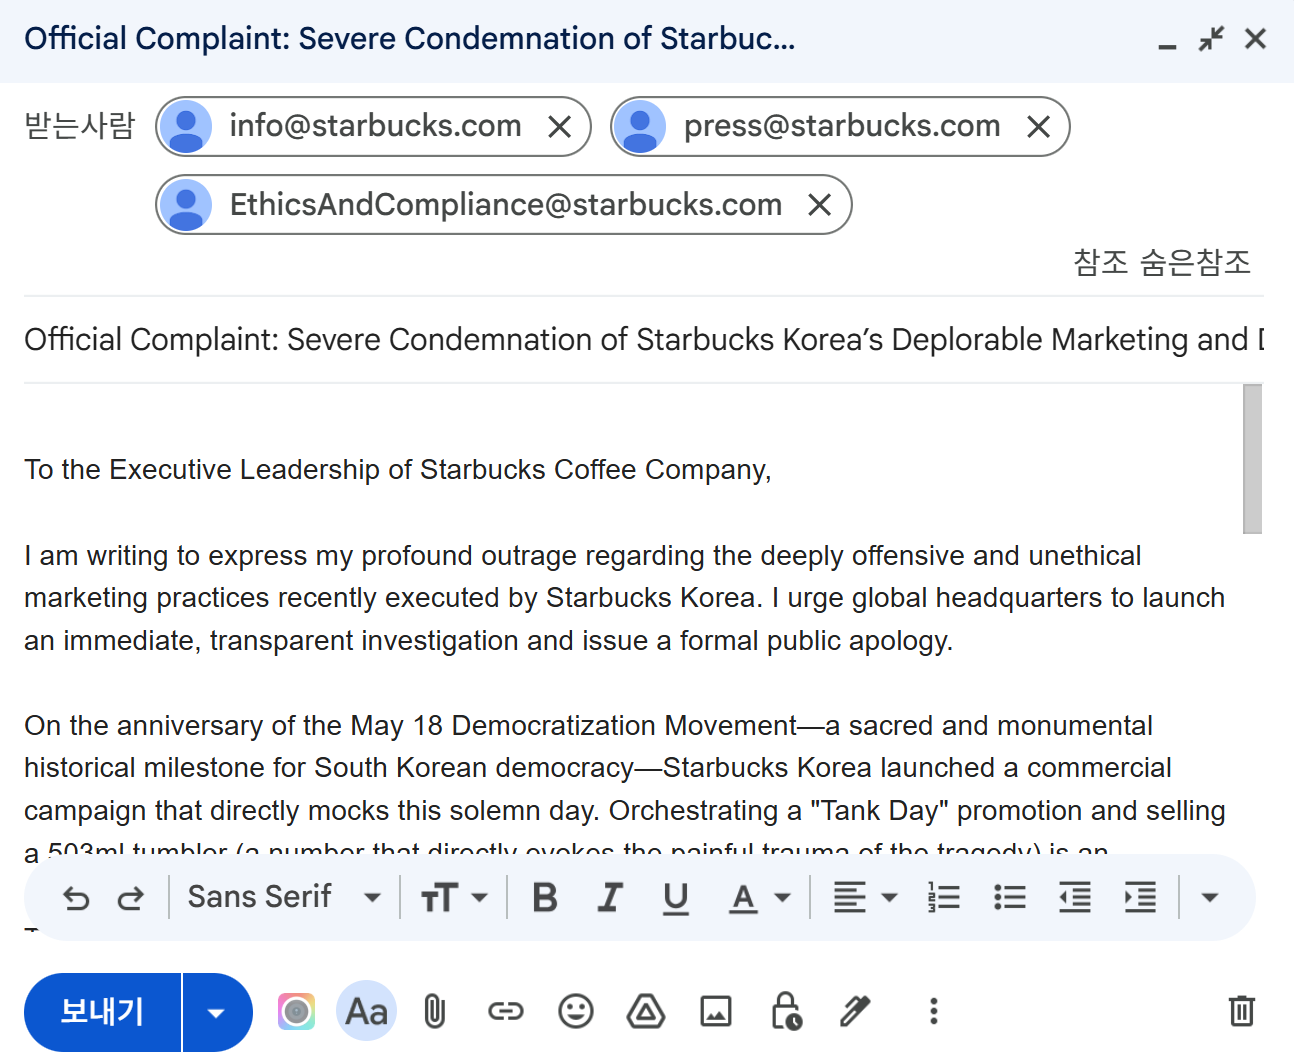1294x1059 pixels.
Task: Click the subject line field
Action: (644, 340)
